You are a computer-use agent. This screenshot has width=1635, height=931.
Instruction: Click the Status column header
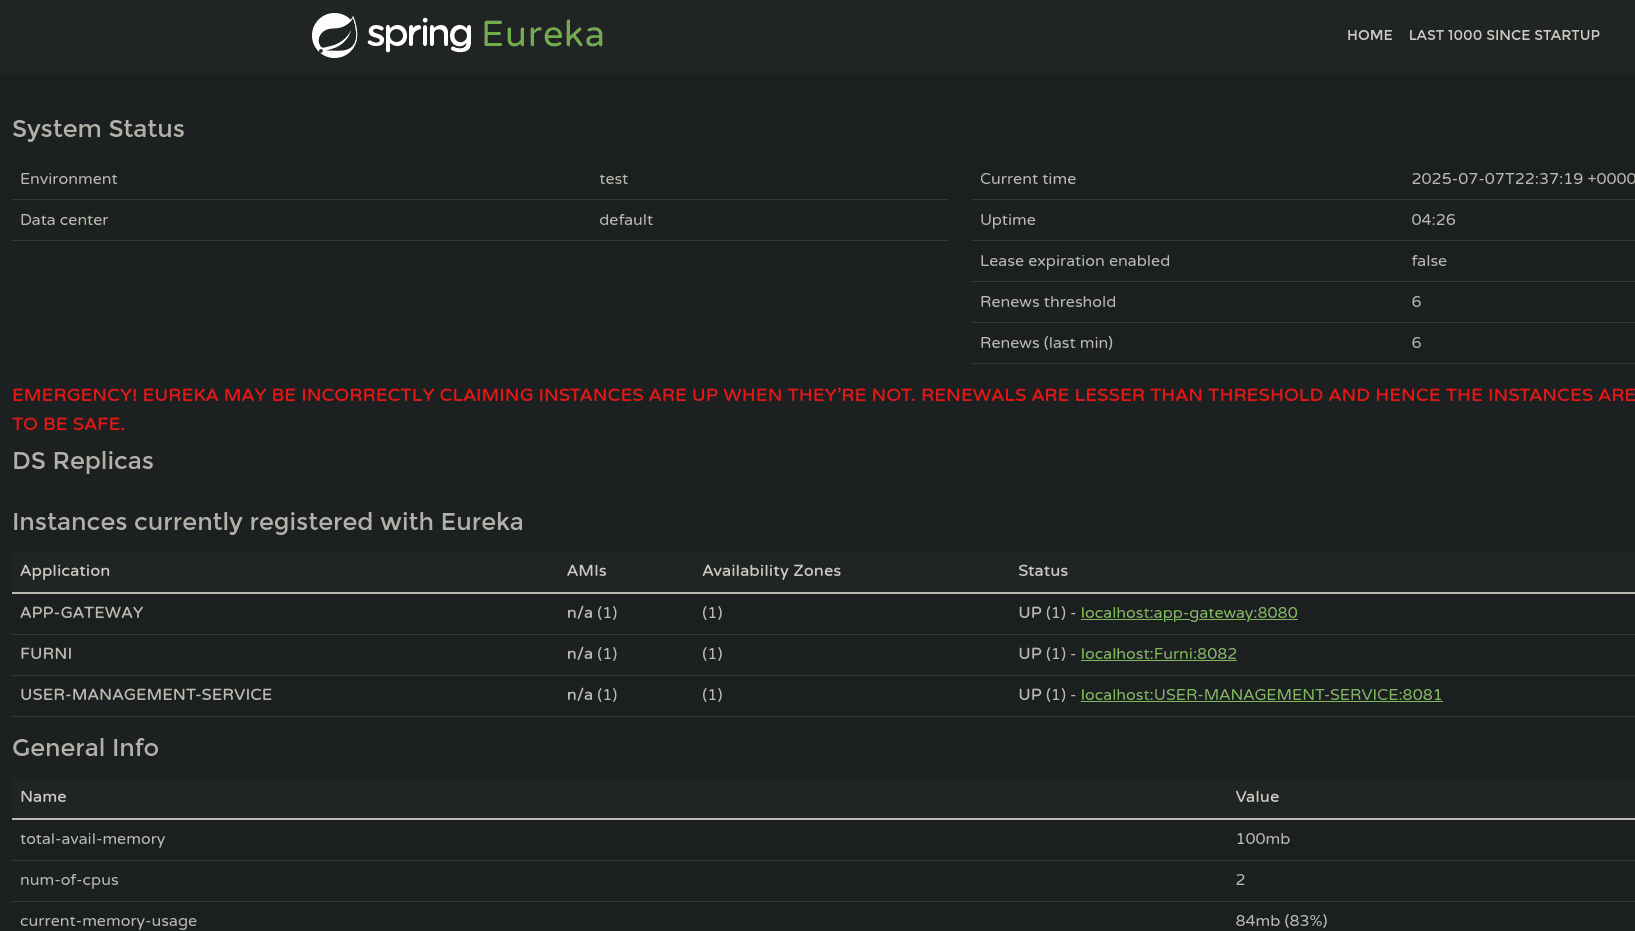click(1043, 571)
